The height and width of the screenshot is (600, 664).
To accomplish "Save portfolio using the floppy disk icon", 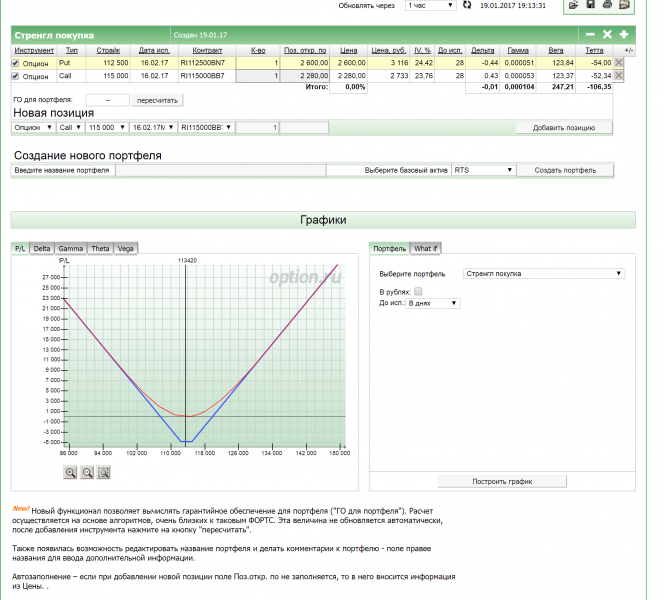I will pos(590,5).
